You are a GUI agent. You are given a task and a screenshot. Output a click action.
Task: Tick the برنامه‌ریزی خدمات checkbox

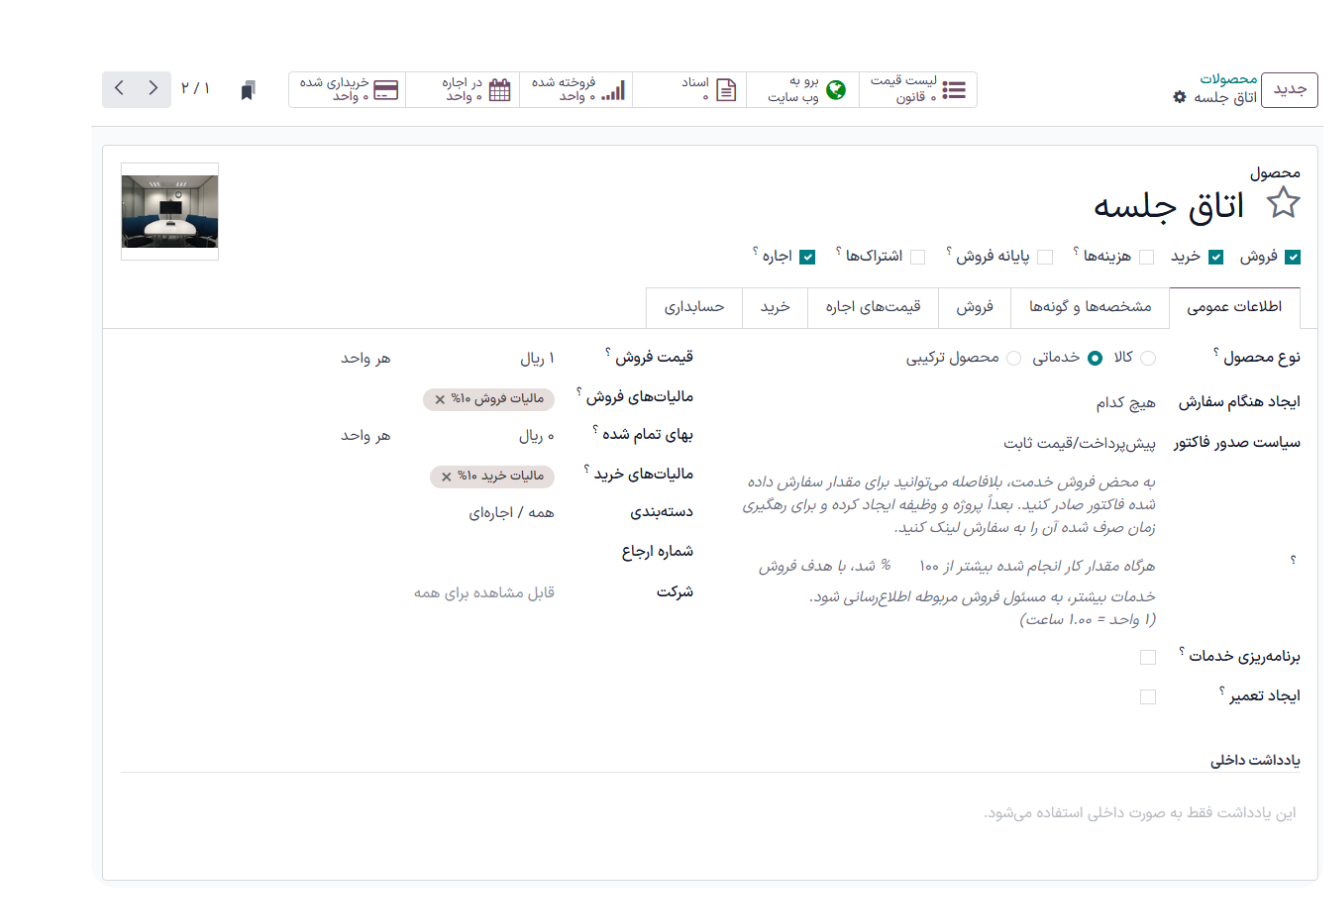(1148, 657)
